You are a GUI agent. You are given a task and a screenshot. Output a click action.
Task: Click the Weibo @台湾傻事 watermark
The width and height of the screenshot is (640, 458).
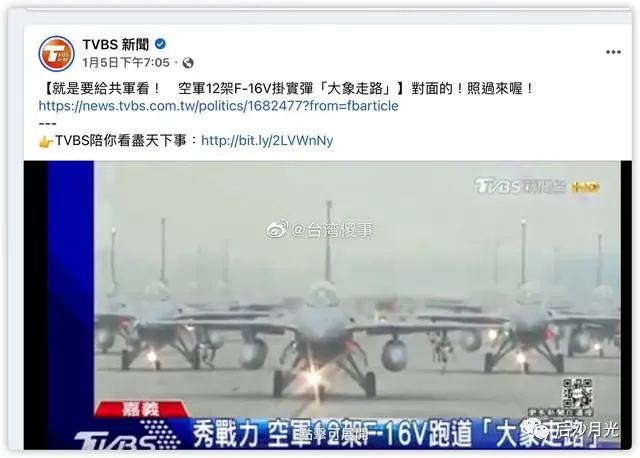[x=320, y=230]
